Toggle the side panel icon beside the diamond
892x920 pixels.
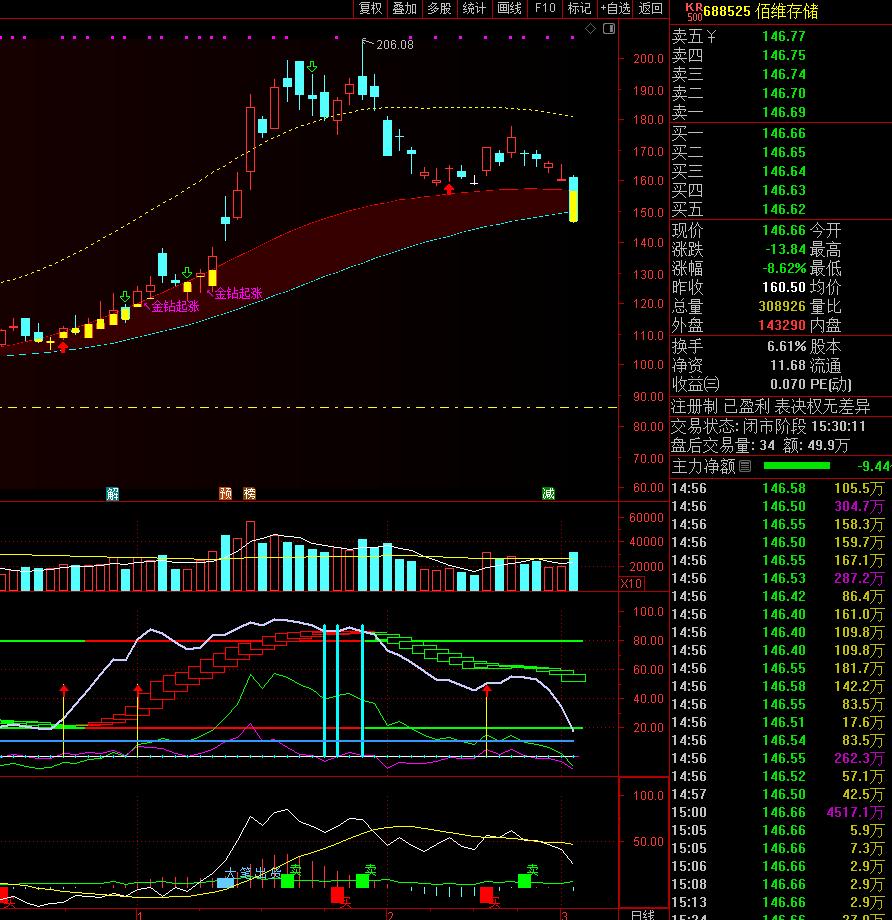pos(609,28)
